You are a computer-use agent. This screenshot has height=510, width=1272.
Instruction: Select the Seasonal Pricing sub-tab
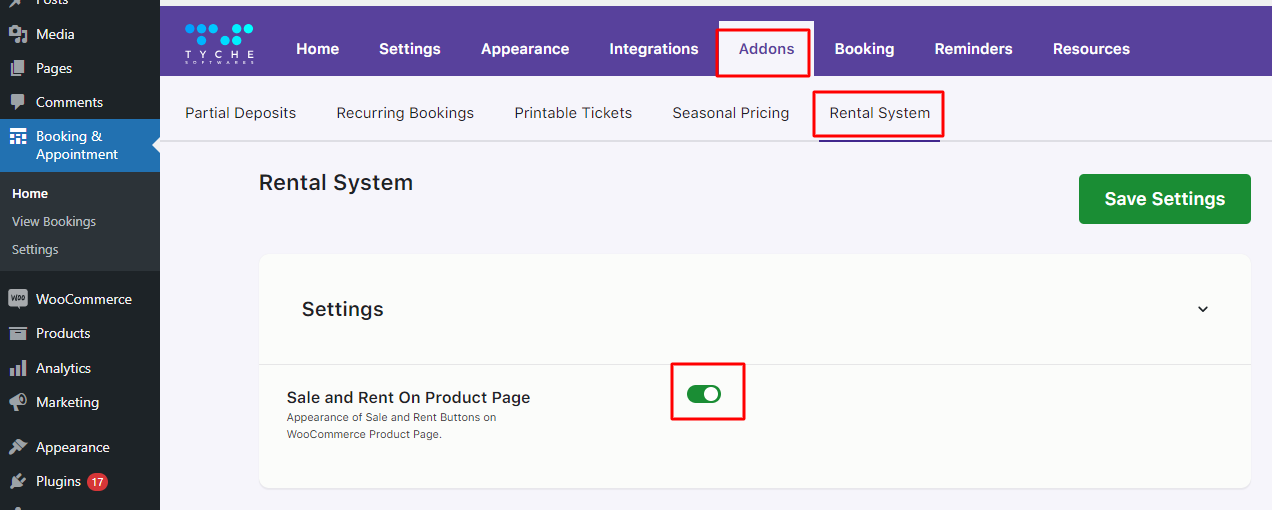coord(731,113)
